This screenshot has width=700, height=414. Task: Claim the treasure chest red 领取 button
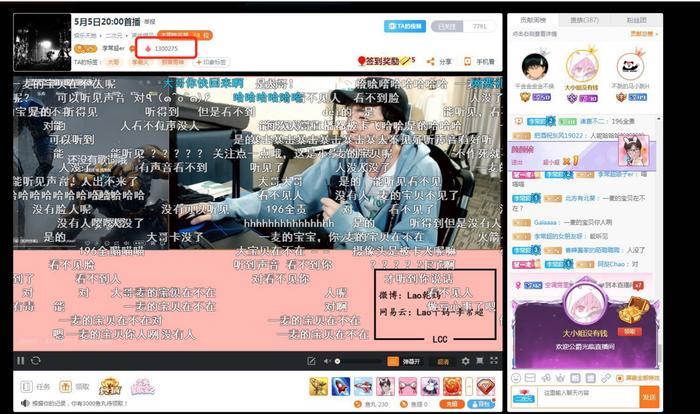[629, 331]
